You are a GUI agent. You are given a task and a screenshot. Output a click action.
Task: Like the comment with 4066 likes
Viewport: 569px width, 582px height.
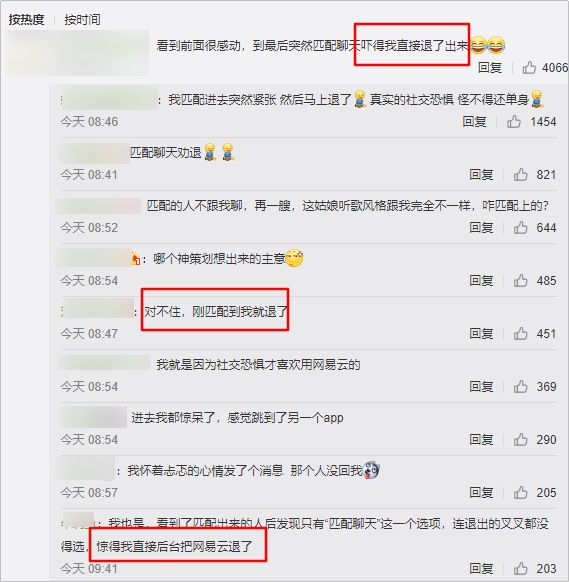[529, 68]
